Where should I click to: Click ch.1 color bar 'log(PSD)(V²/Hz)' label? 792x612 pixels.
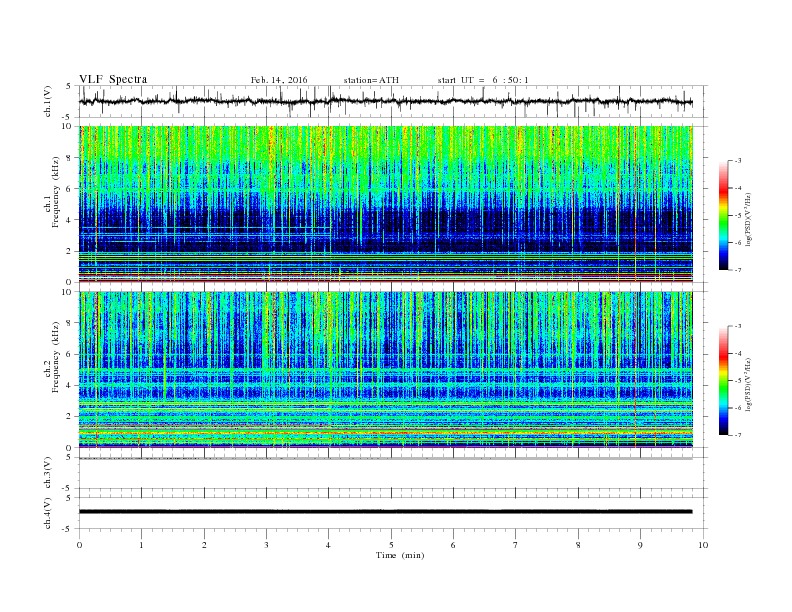(750, 220)
